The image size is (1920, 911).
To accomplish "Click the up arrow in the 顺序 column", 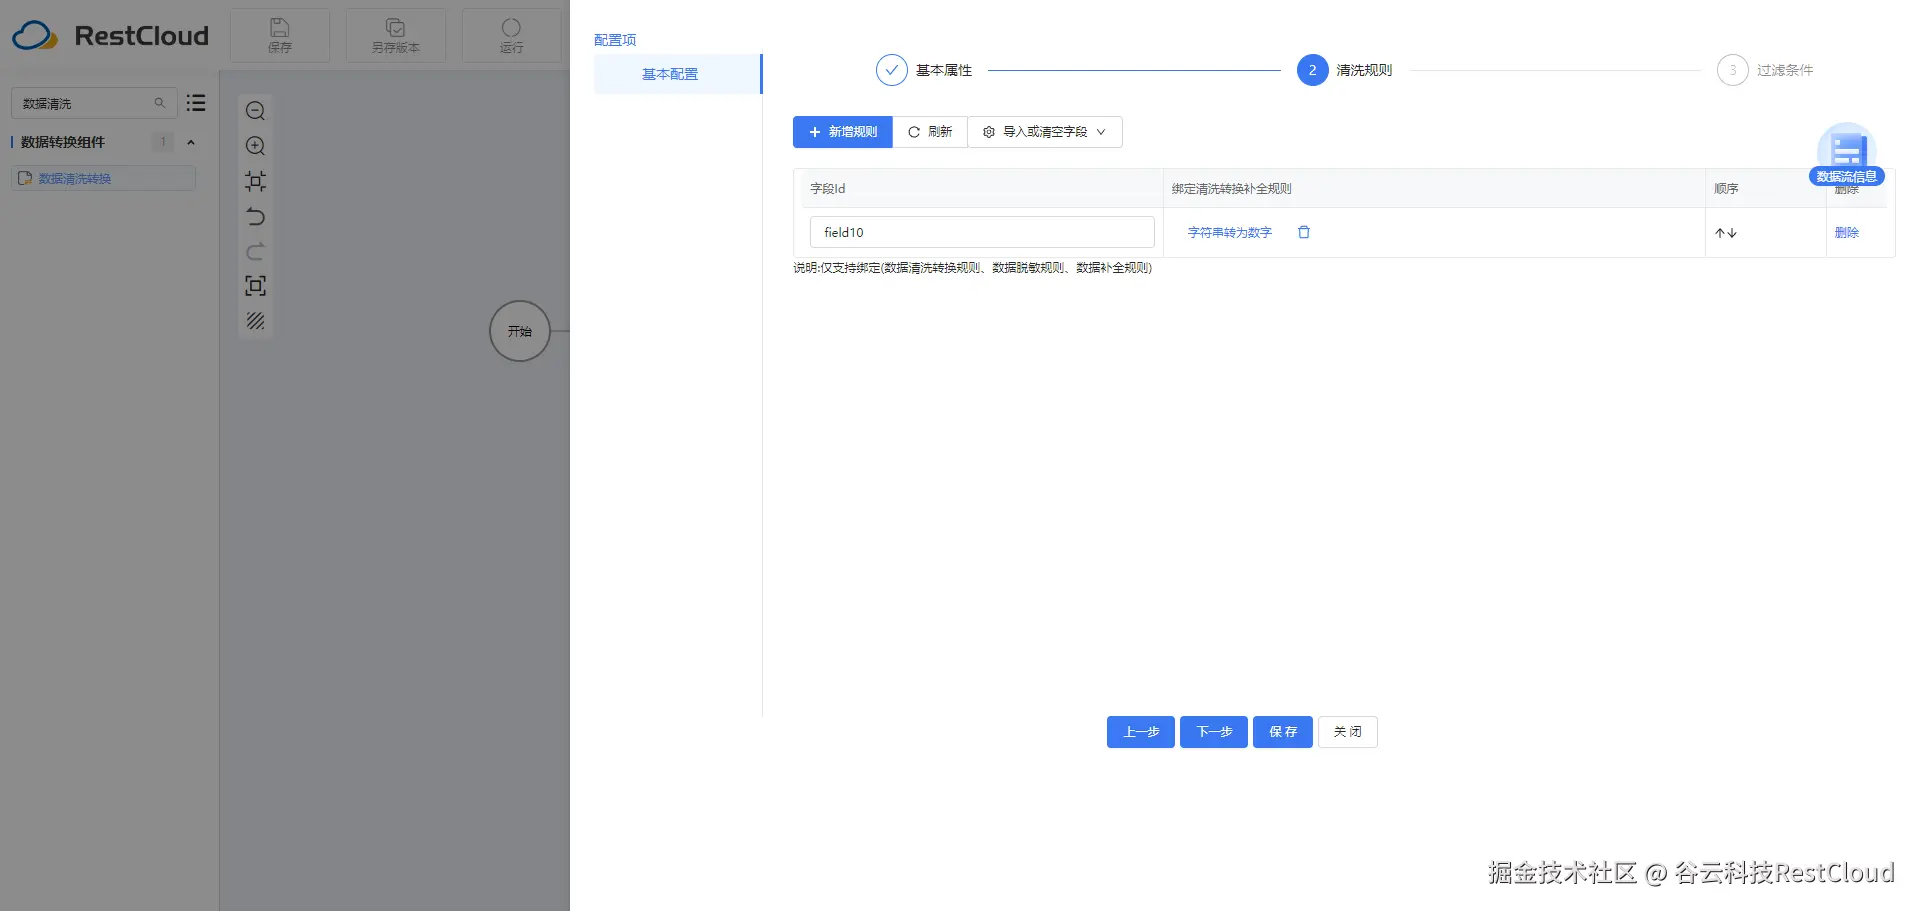I will (1720, 233).
